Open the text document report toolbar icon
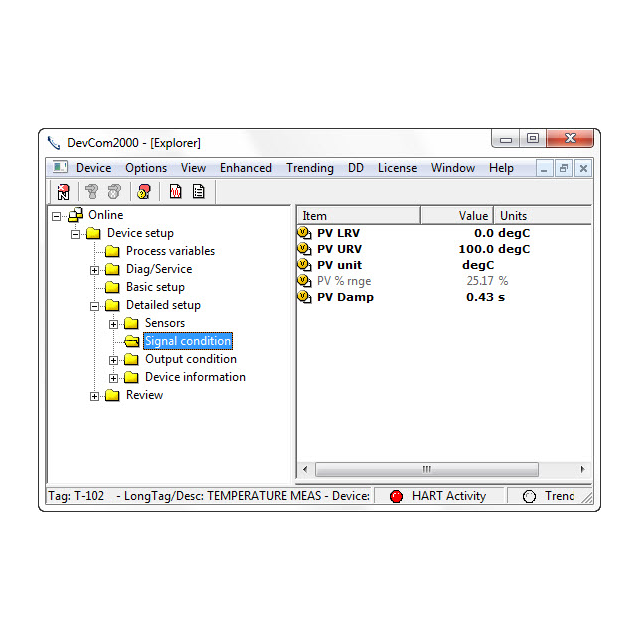The width and height of the screenshot is (640, 640). (x=198, y=191)
